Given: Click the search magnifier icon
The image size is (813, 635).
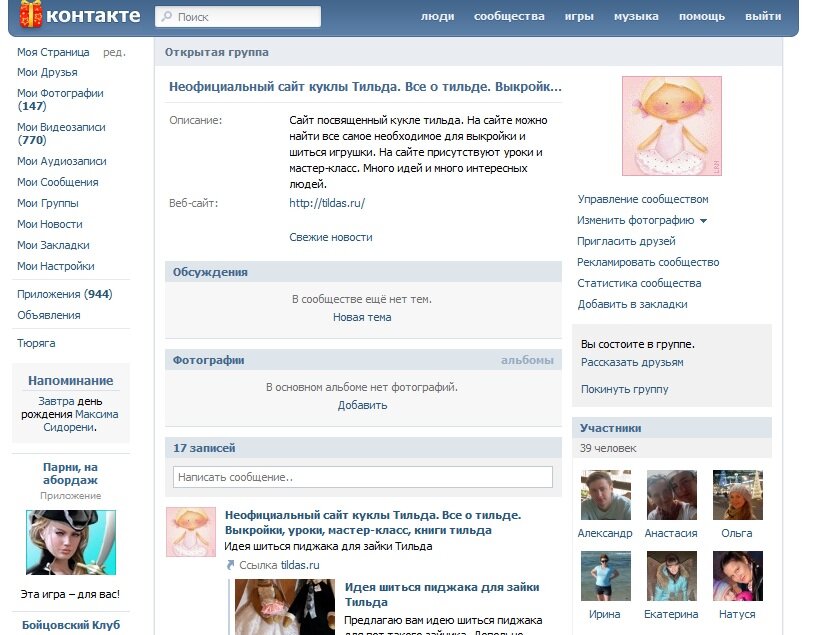Looking at the screenshot, I should tap(166, 17).
